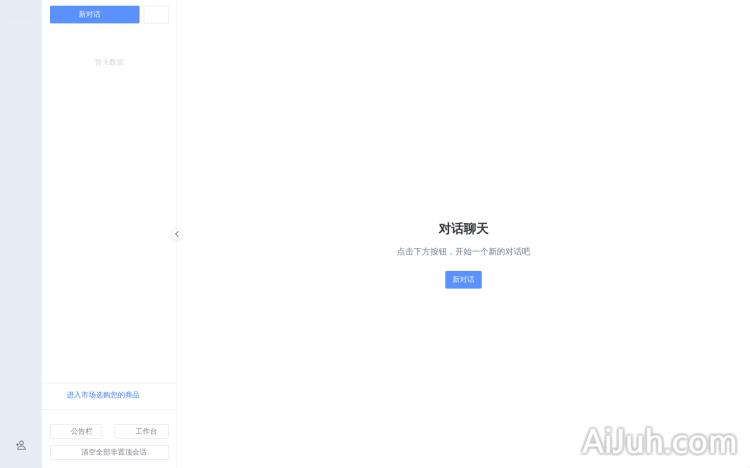The image size is (750, 468).
Task: Open the 公告栏 bulletin board
Action: click(76, 431)
